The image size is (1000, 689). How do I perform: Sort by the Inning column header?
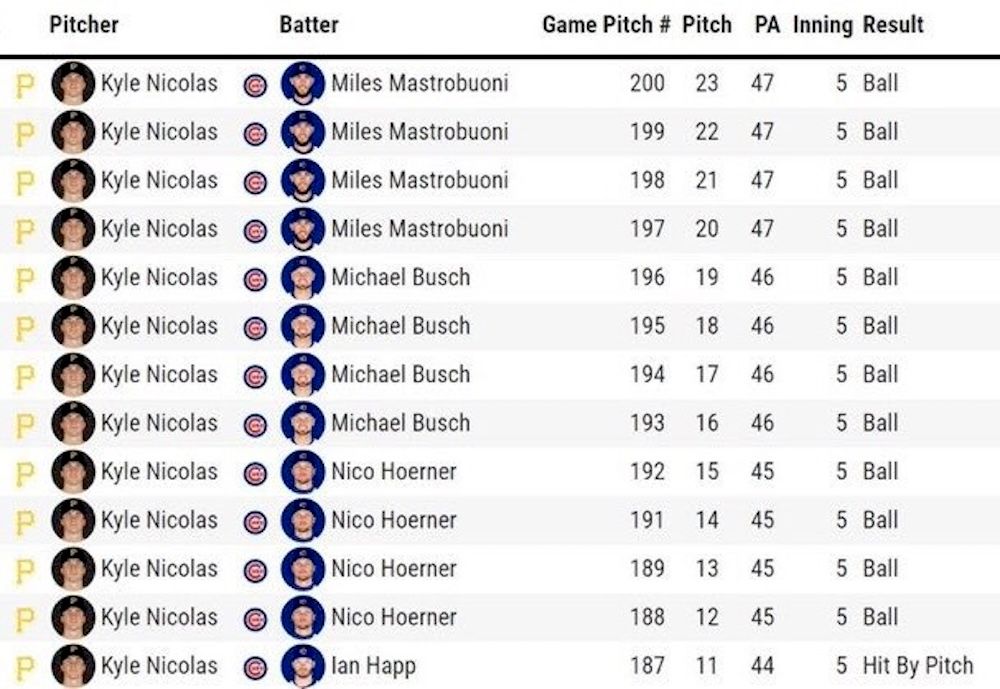[823, 26]
